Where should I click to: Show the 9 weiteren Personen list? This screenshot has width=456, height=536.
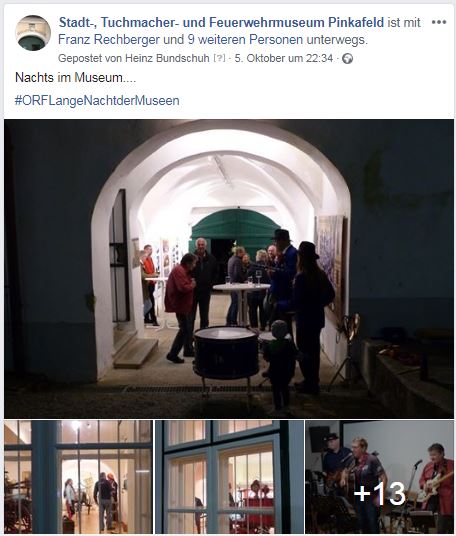(245, 40)
